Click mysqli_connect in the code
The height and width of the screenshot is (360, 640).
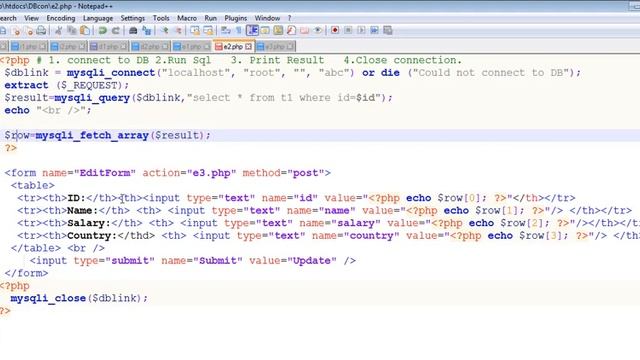point(111,73)
